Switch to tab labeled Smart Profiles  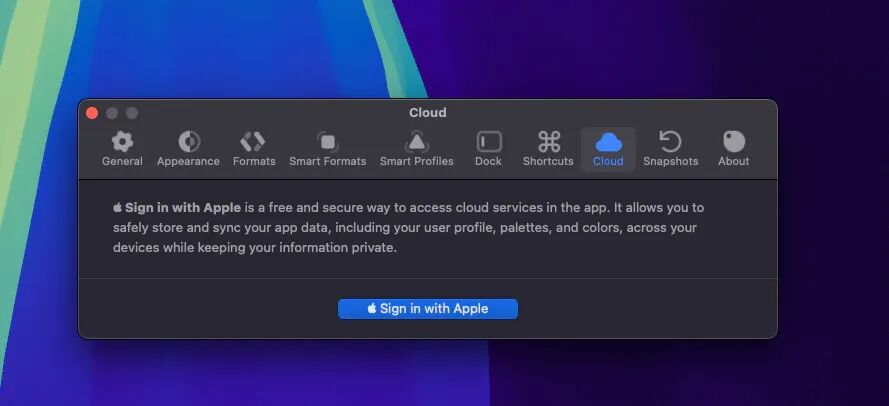(x=417, y=161)
